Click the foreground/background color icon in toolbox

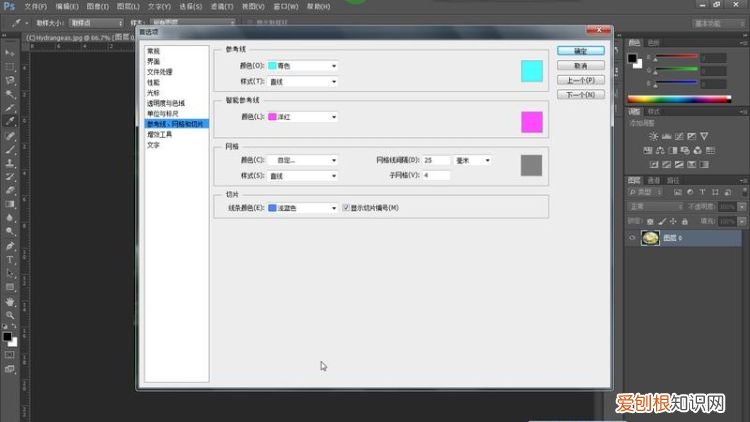click(x=9, y=339)
